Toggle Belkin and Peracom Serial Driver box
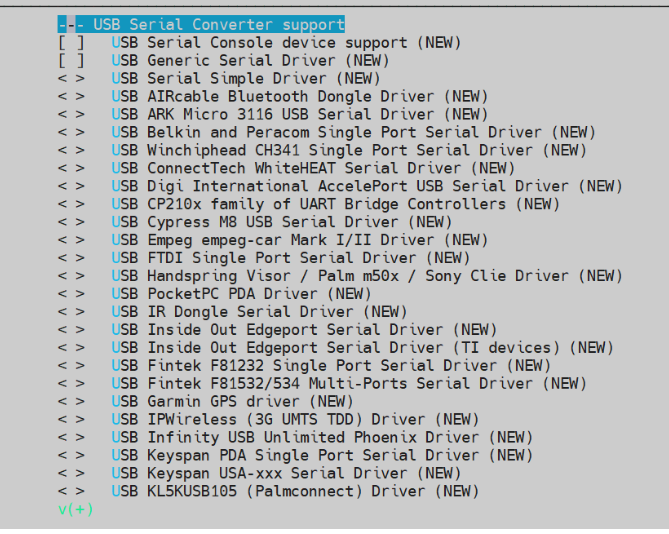The height and width of the screenshot is (534, 669). pos(71,132)
